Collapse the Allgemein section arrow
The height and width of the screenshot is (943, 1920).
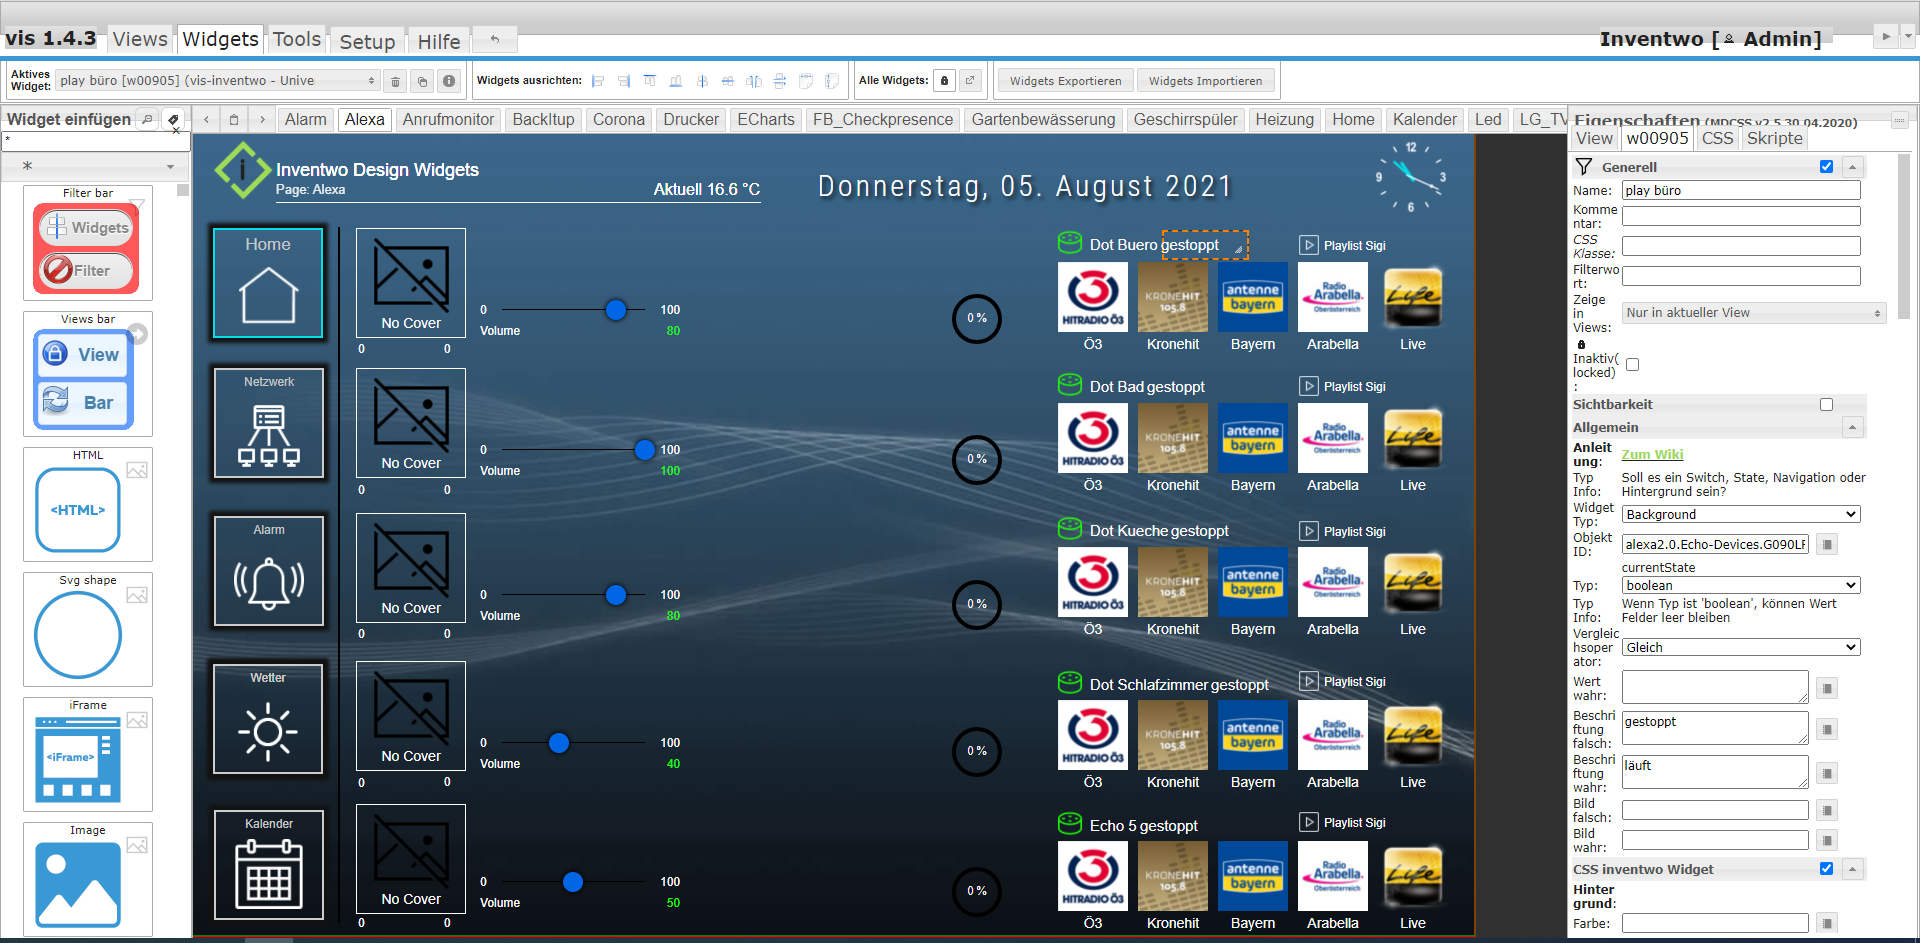pyautogui.click(x=1852, y=428)
